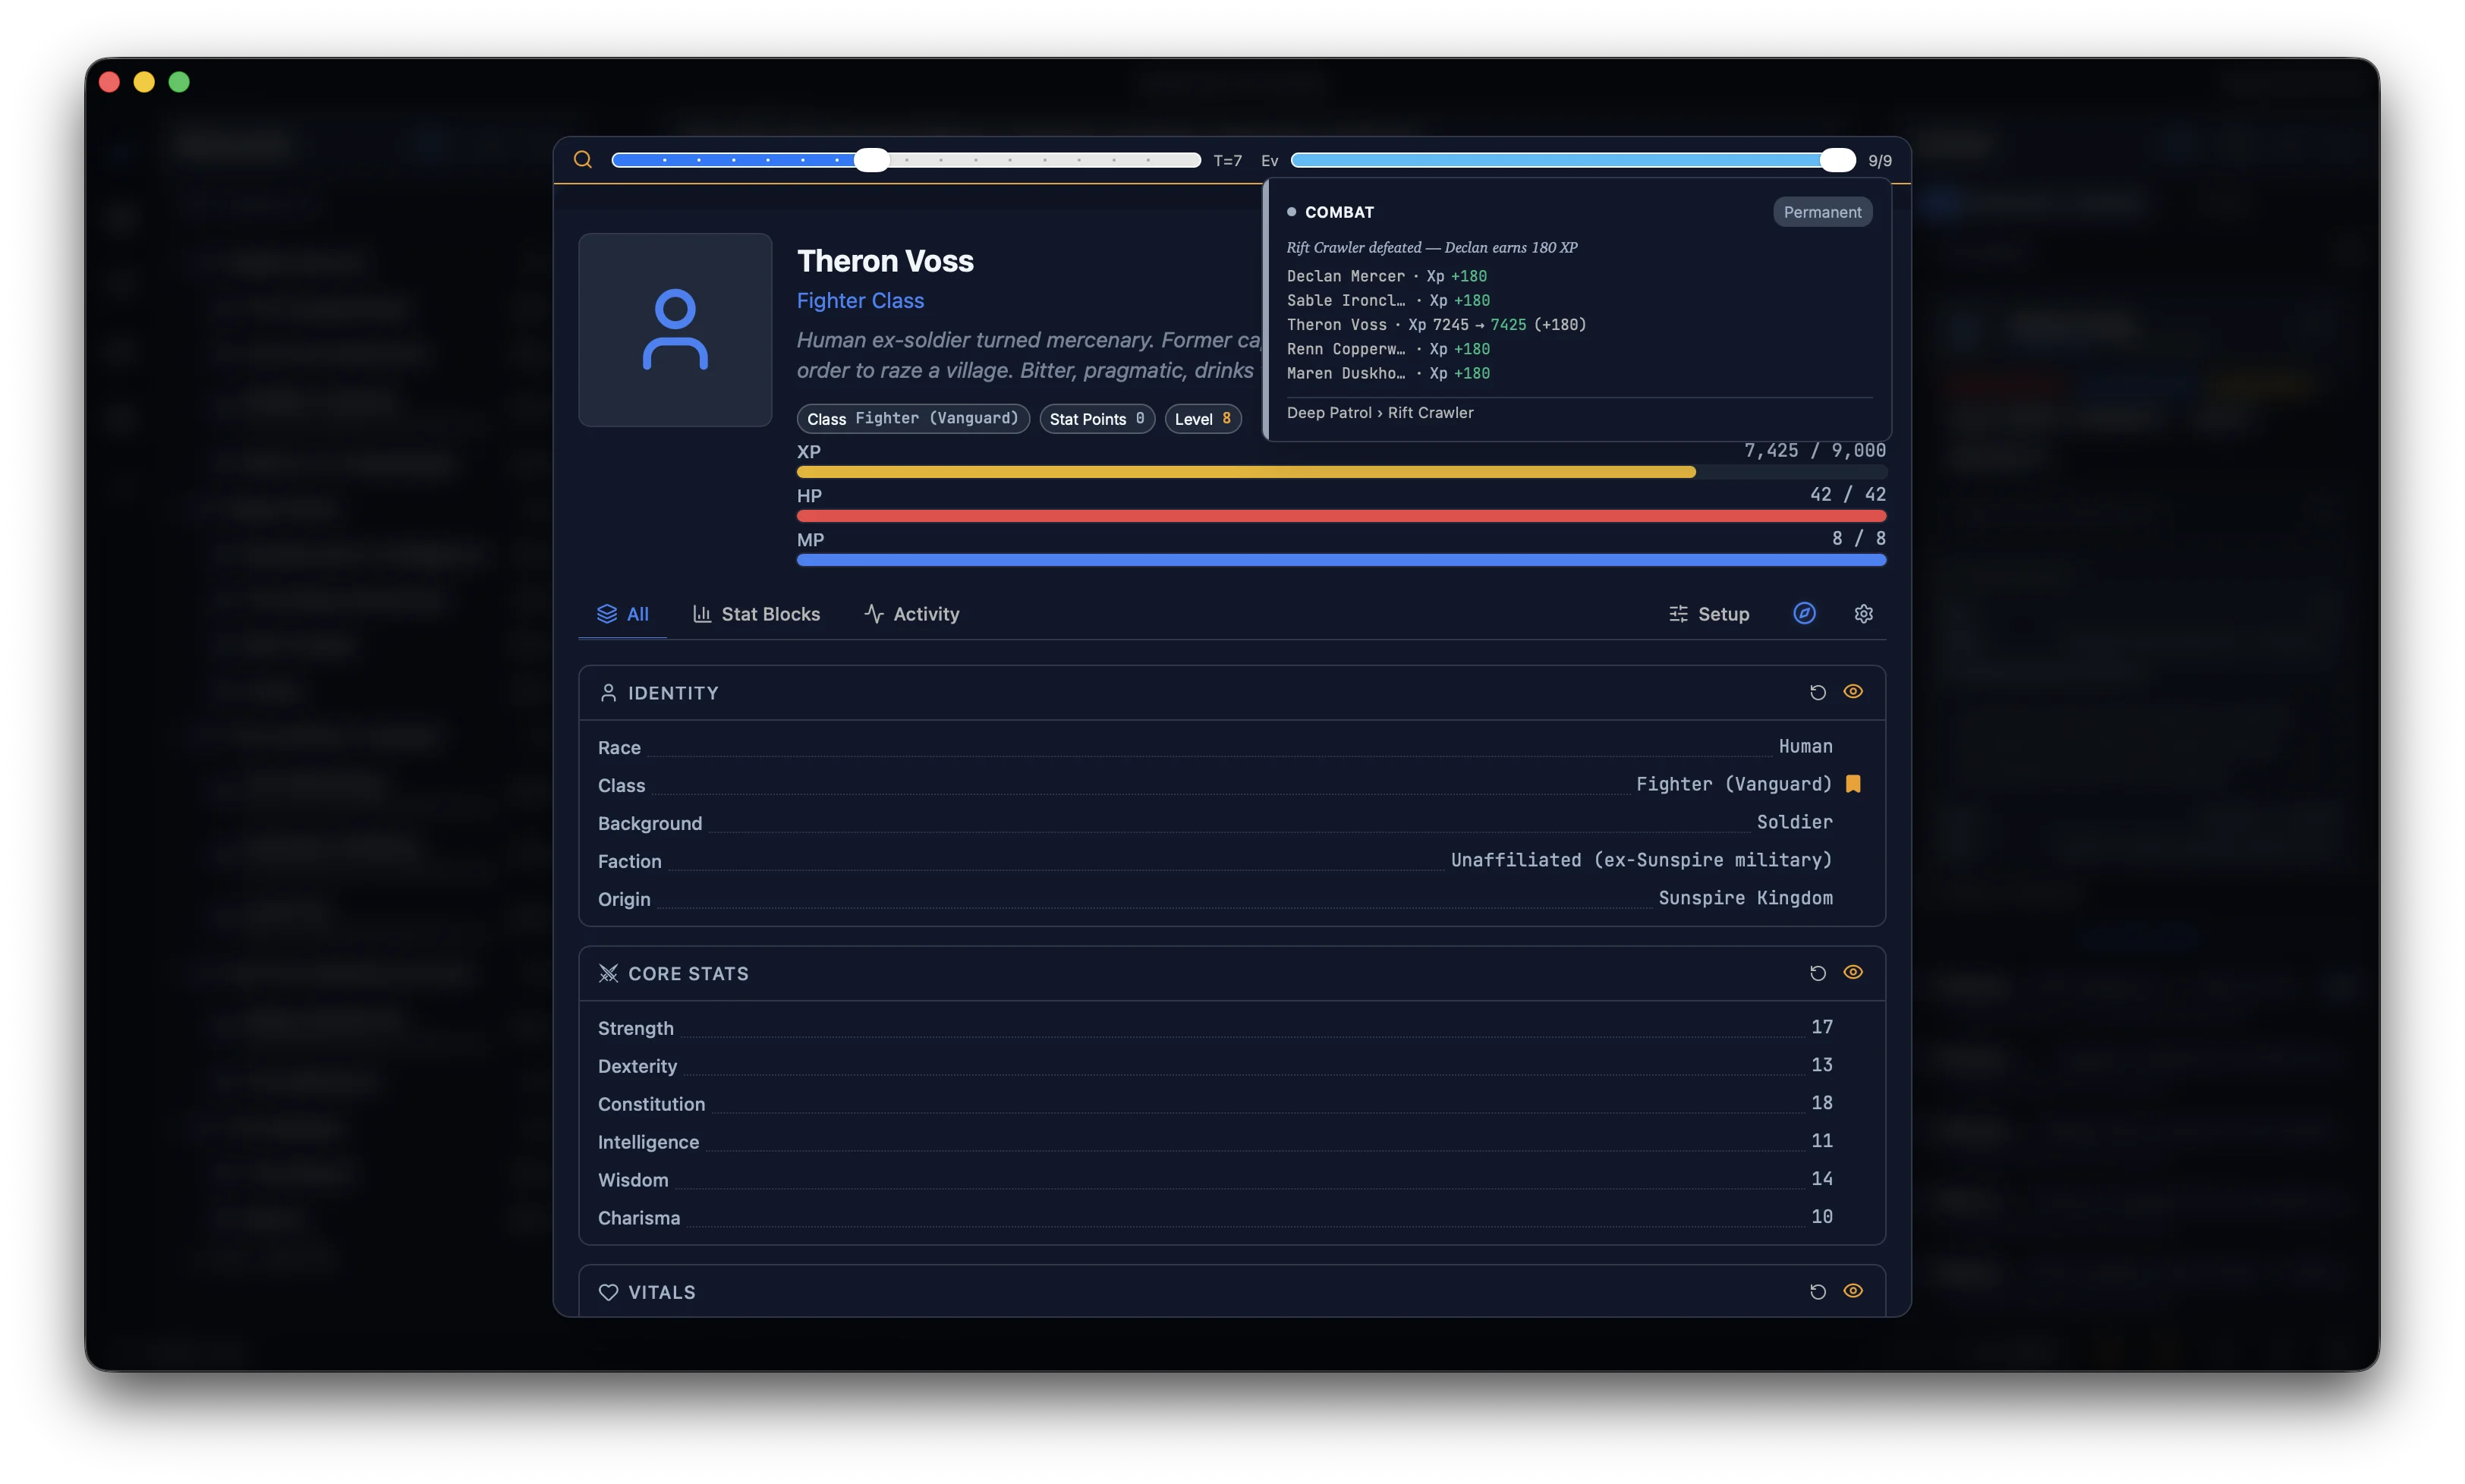Click the Intelligence value 11

coord(1822,1141)
